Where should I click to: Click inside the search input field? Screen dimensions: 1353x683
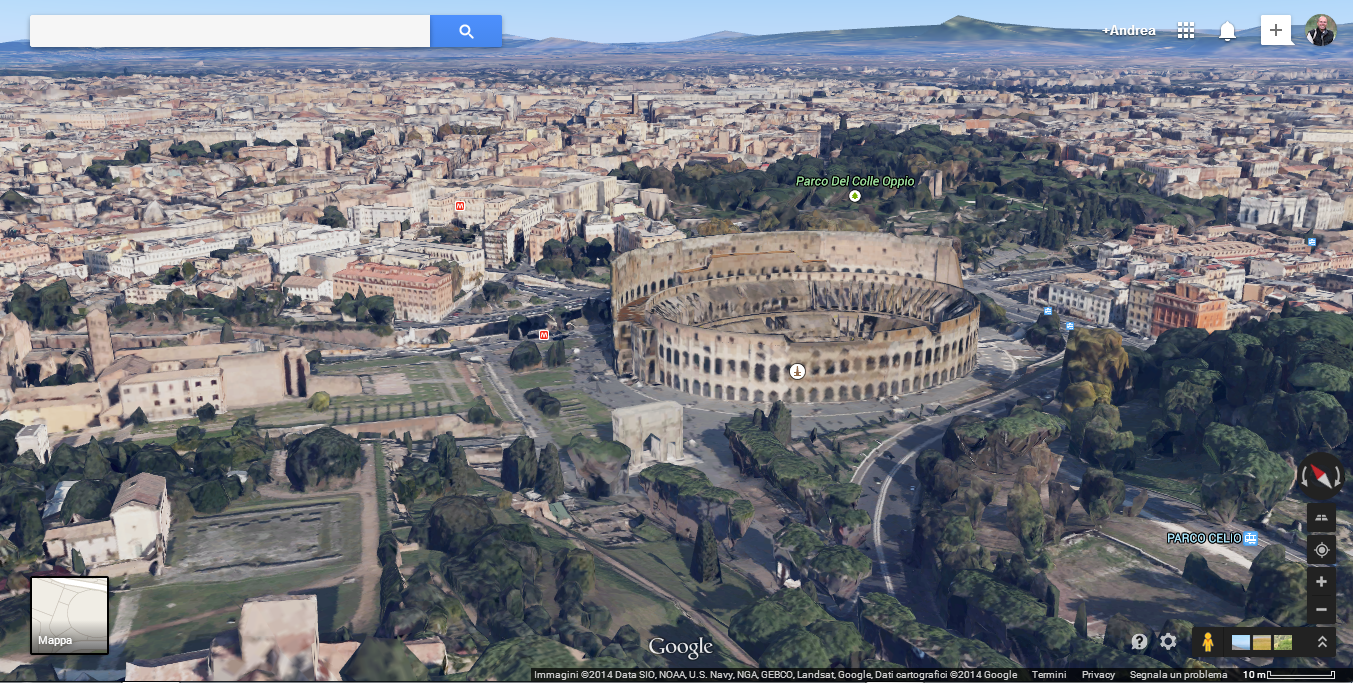coord(230,31)
